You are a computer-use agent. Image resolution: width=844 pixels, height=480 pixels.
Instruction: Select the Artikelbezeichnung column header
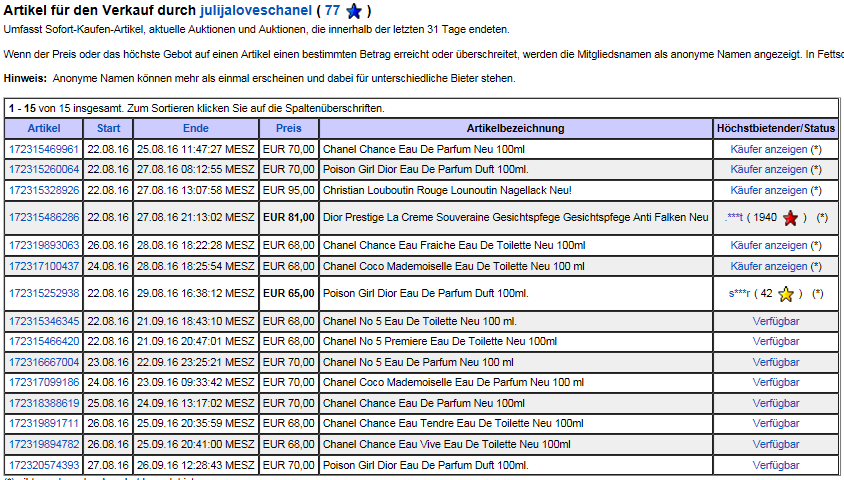pos(516,128)
